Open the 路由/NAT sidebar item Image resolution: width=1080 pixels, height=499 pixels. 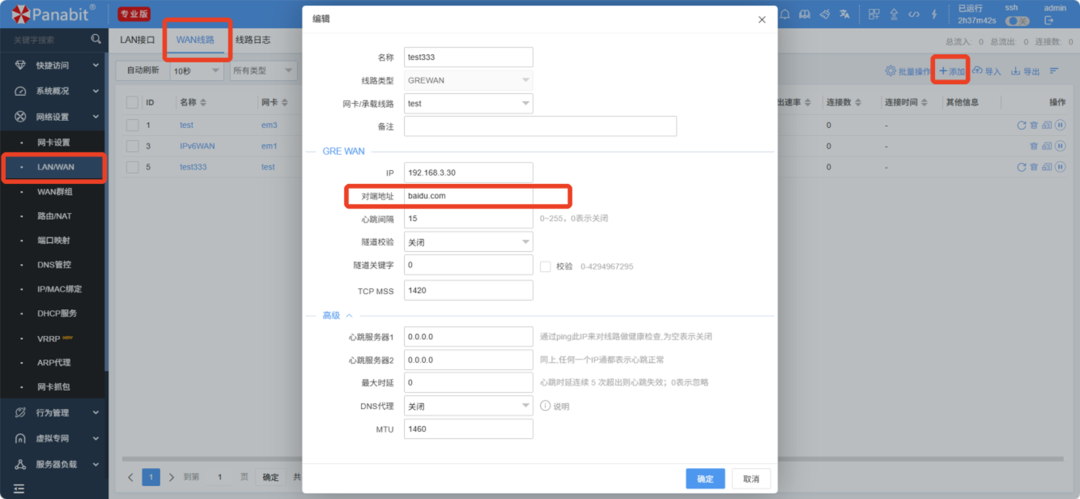point(54,216)
